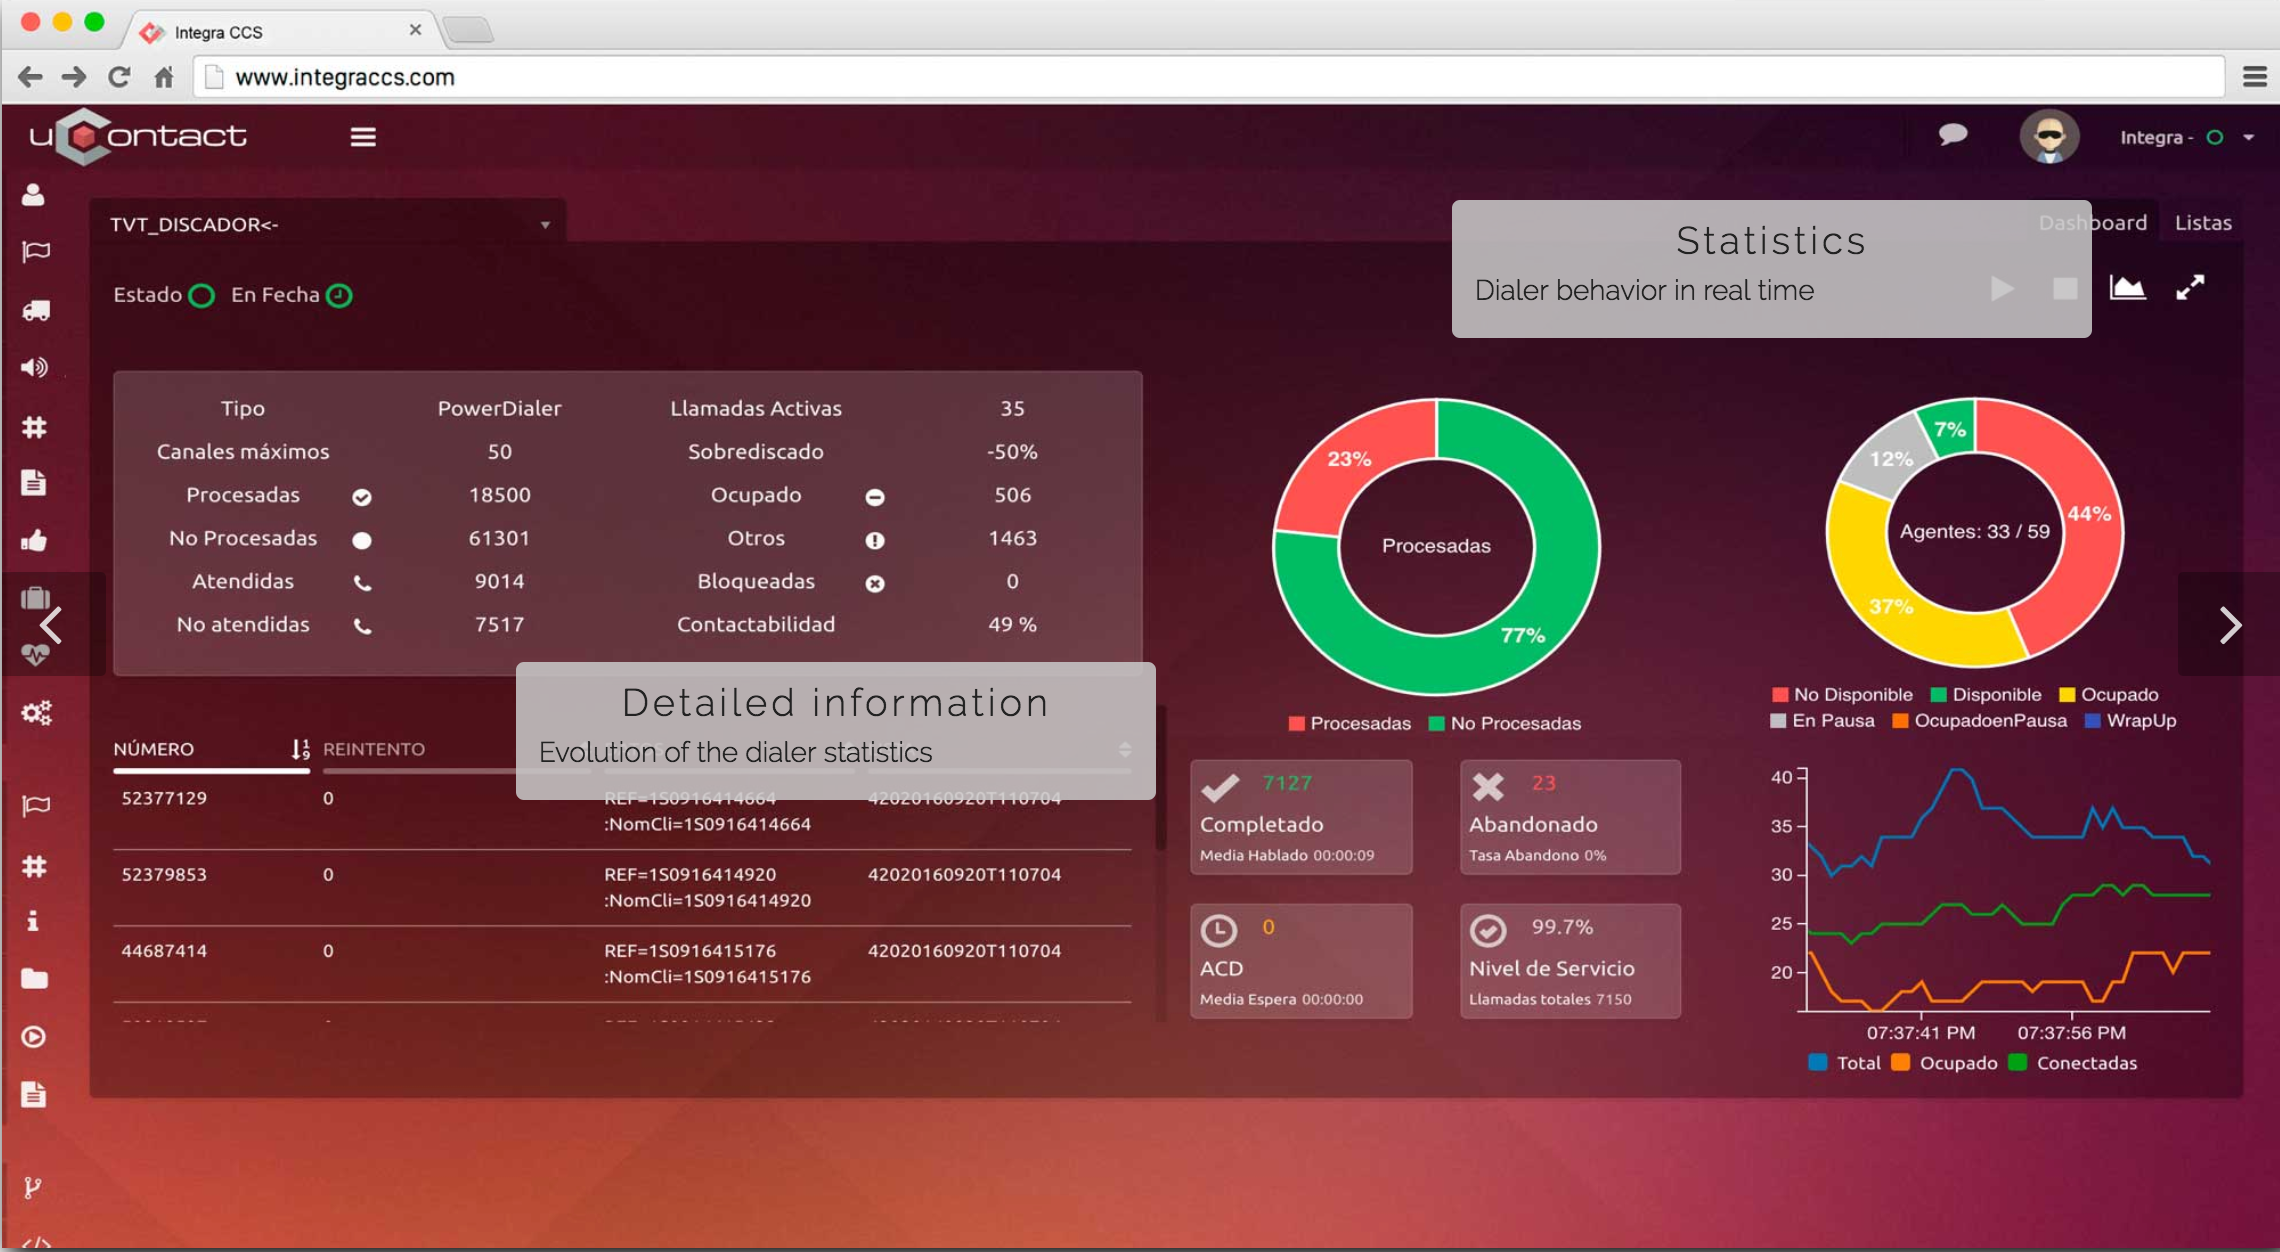Toggle the OcupadoenPausa legend entry
The height and width of the screenshot is (1252, 2280).
pyautogui.click(x=1980, y=720)
